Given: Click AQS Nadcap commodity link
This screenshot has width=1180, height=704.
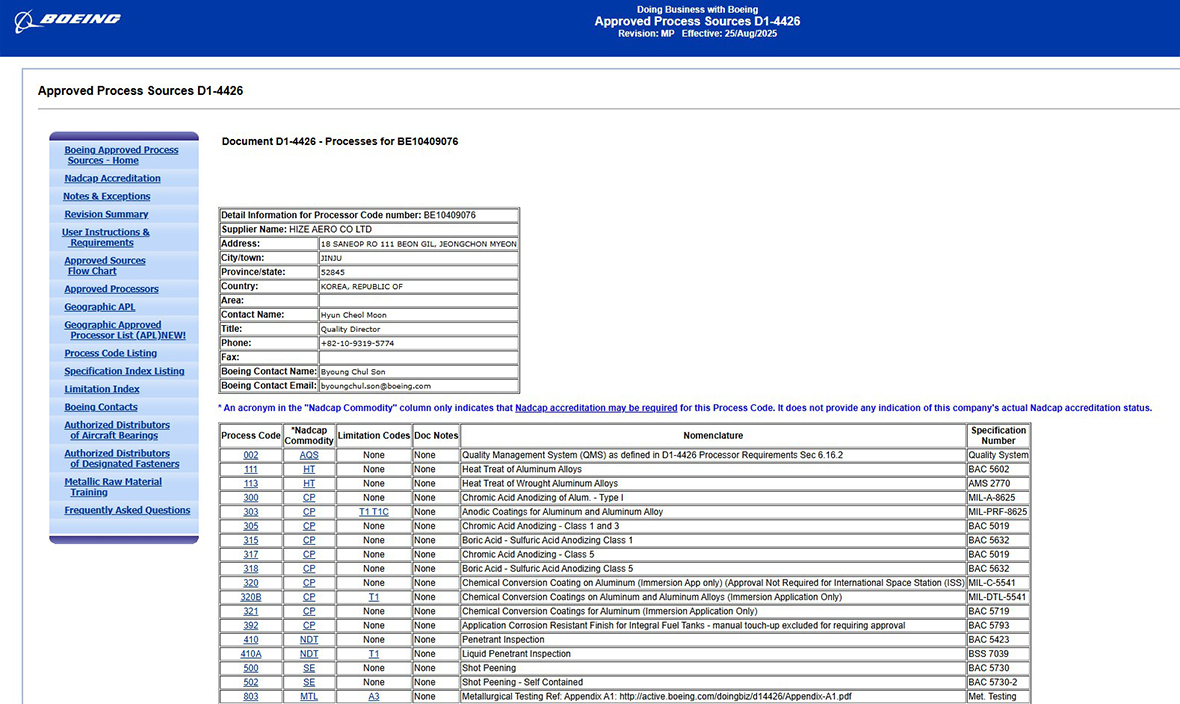Looking at the screenshot, I should pos(309,455).
